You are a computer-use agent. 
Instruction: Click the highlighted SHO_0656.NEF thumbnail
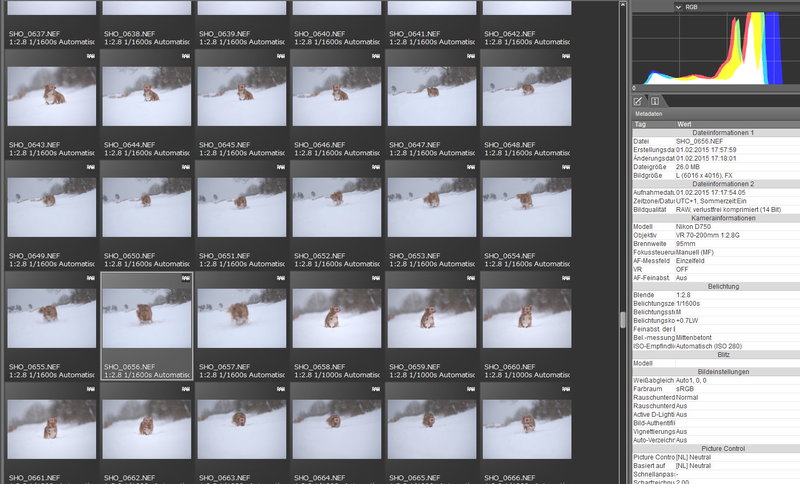click(147, 318)
